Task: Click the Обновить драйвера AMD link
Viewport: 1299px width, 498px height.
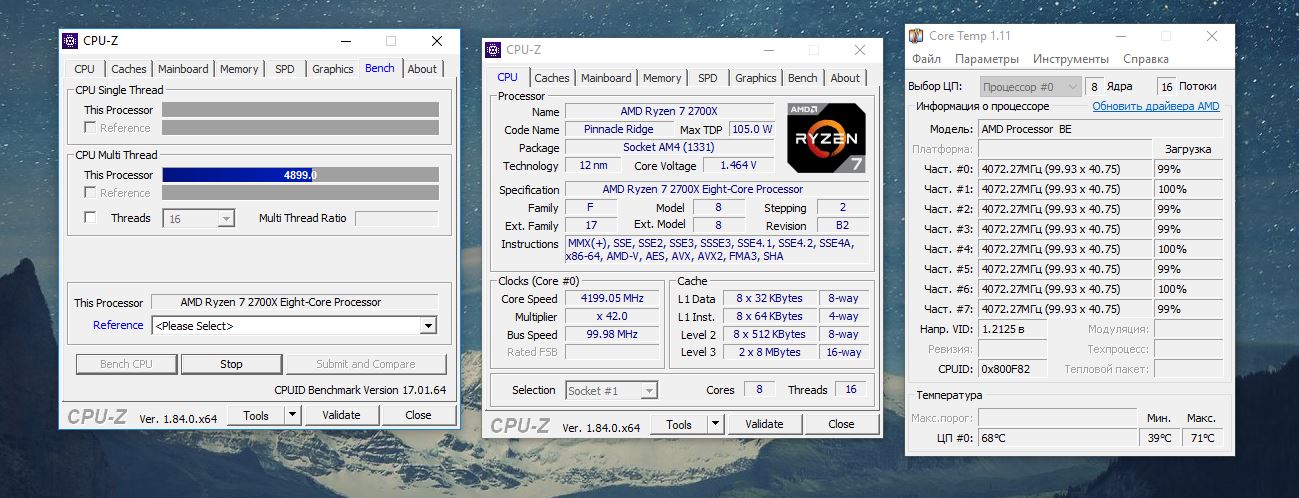Action: tap(1156, 106)
